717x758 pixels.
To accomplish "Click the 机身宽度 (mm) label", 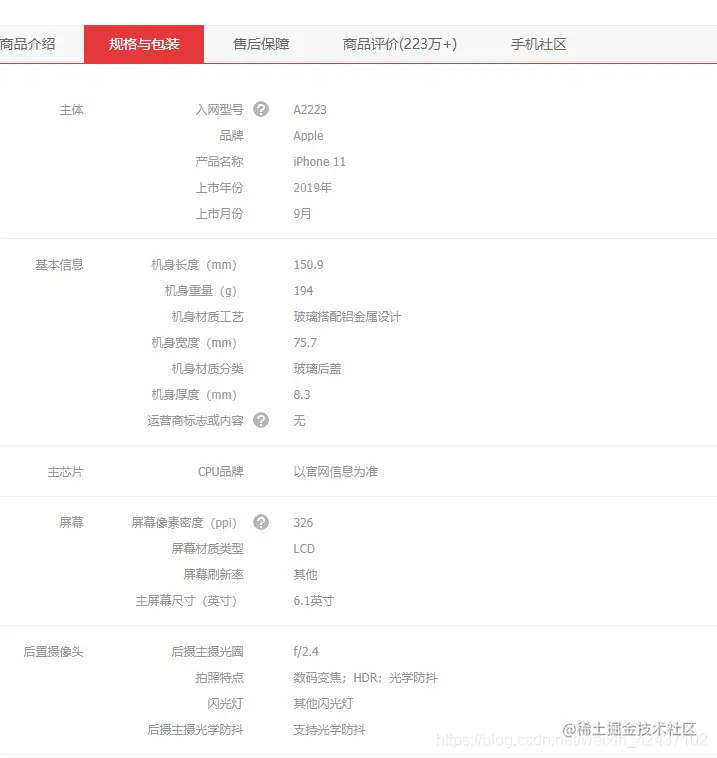I will pos(194,343).
